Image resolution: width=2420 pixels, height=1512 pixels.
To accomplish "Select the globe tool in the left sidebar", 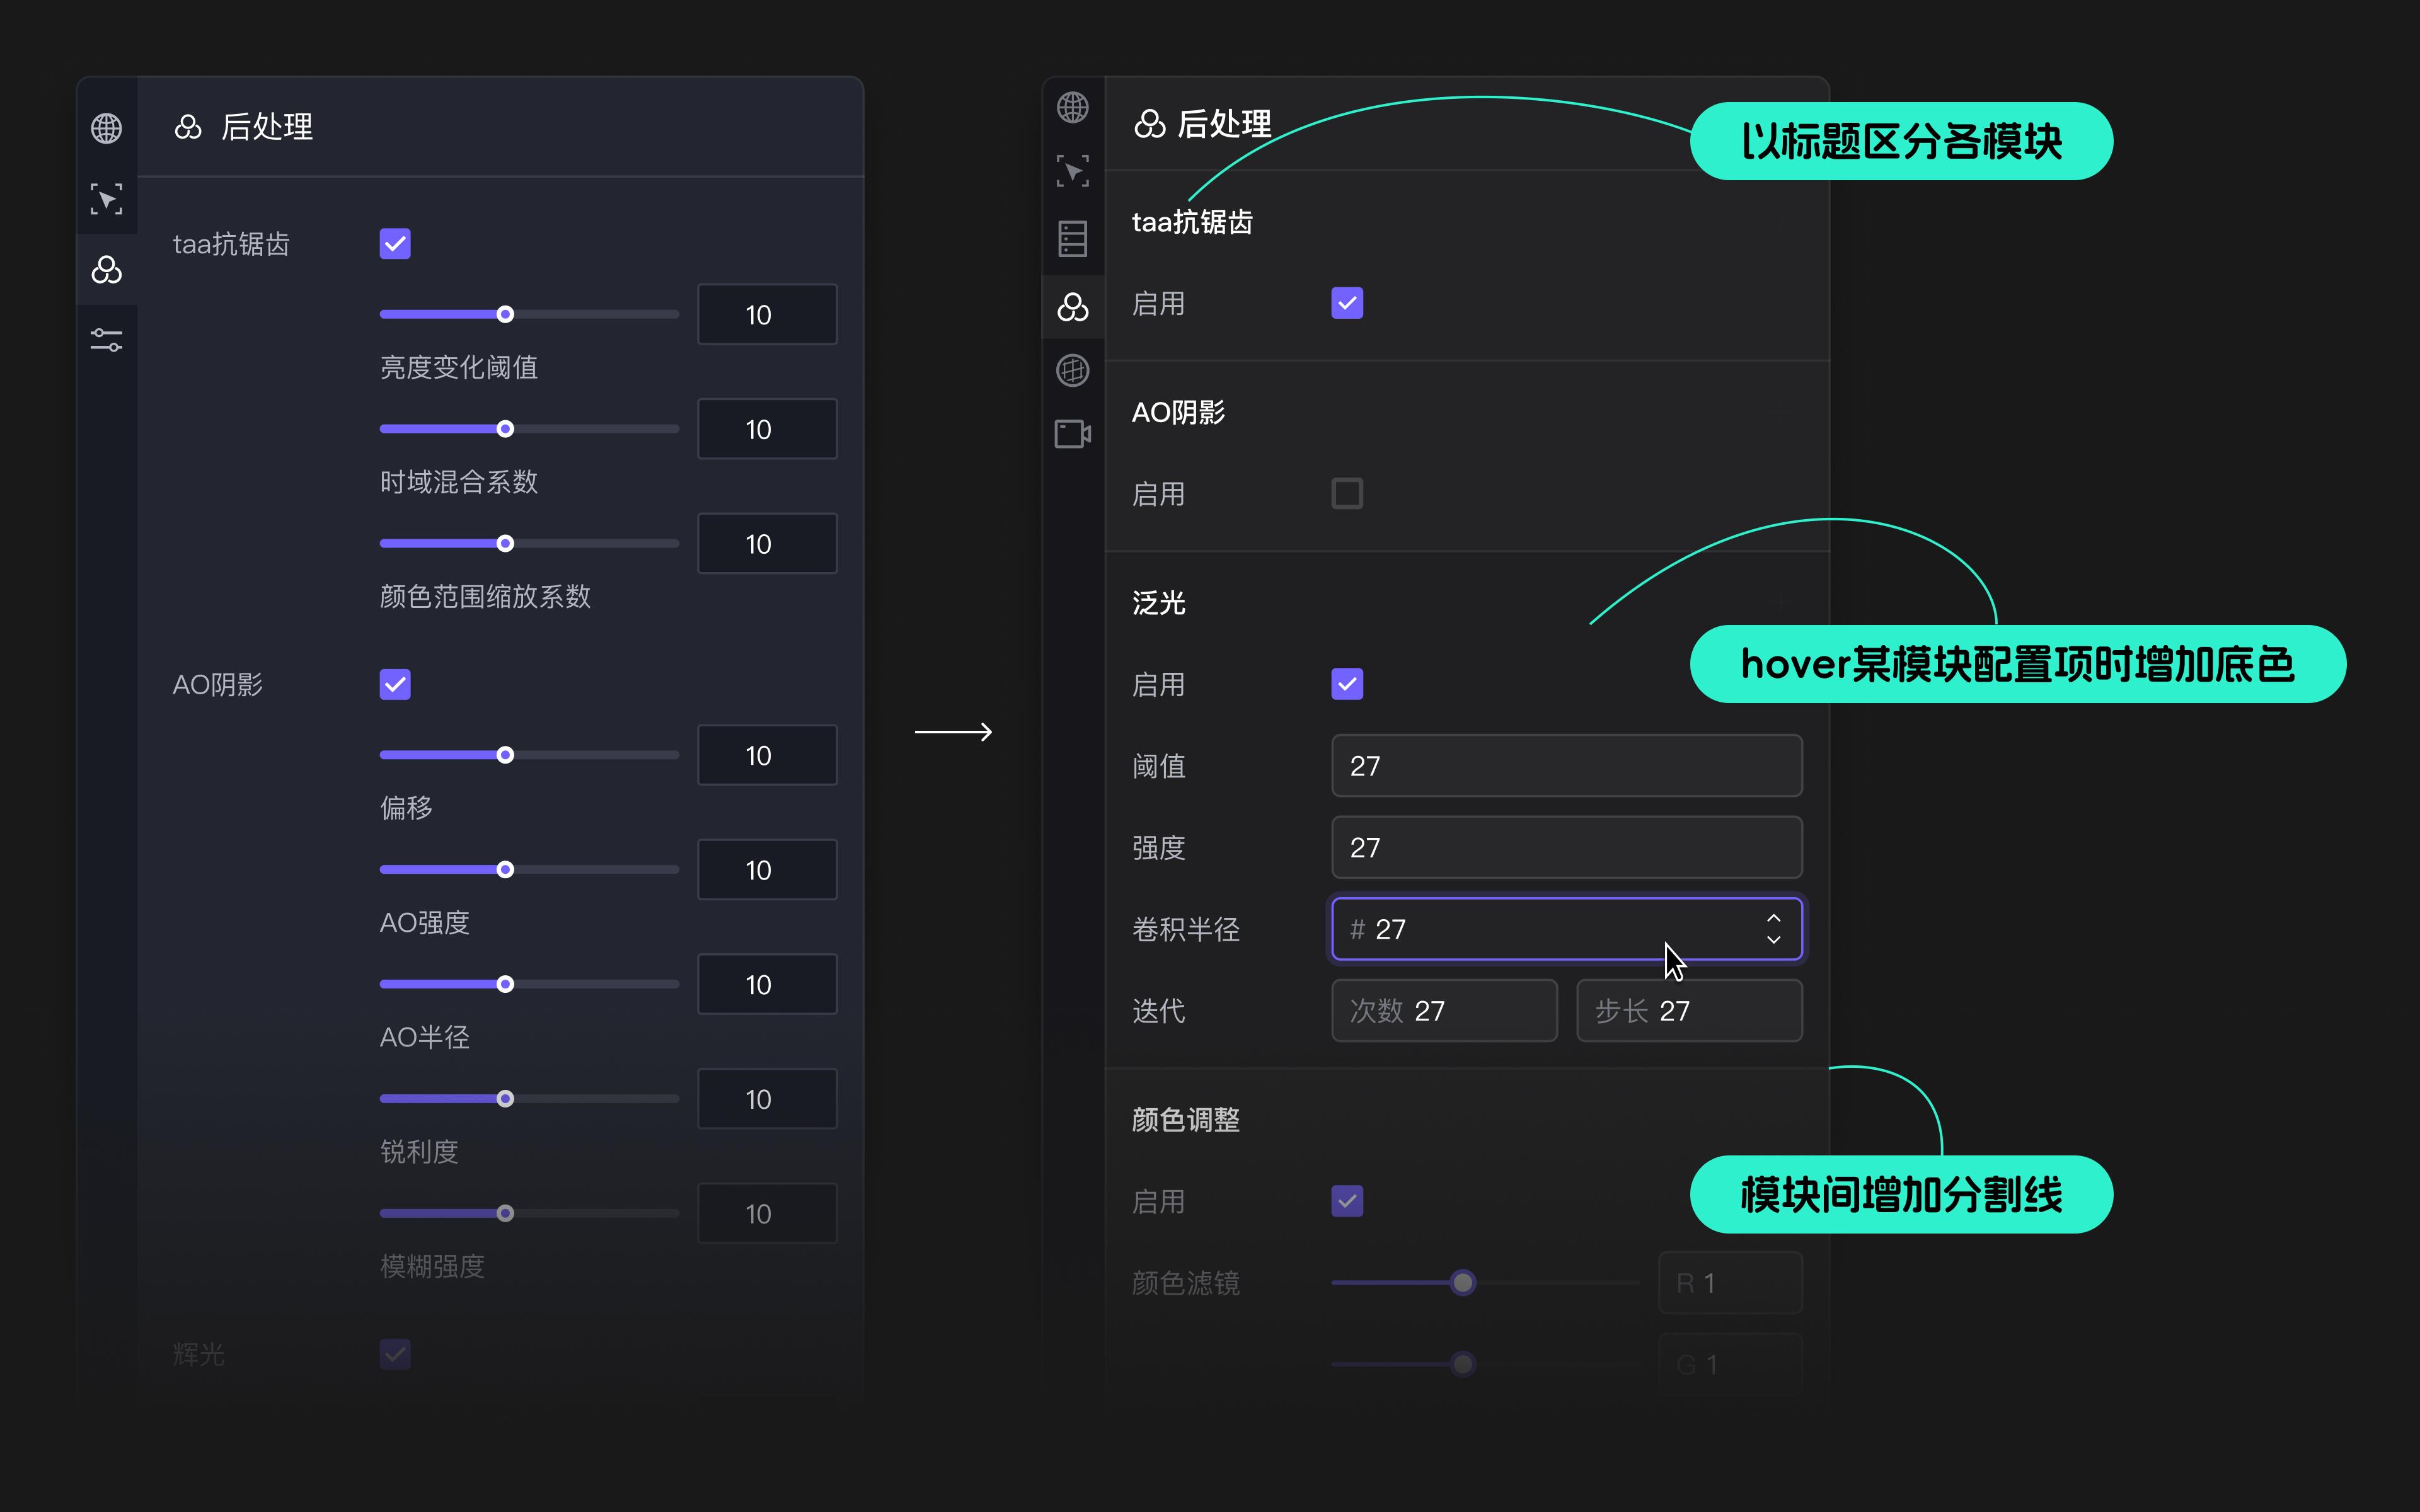I will click(107, 127).
